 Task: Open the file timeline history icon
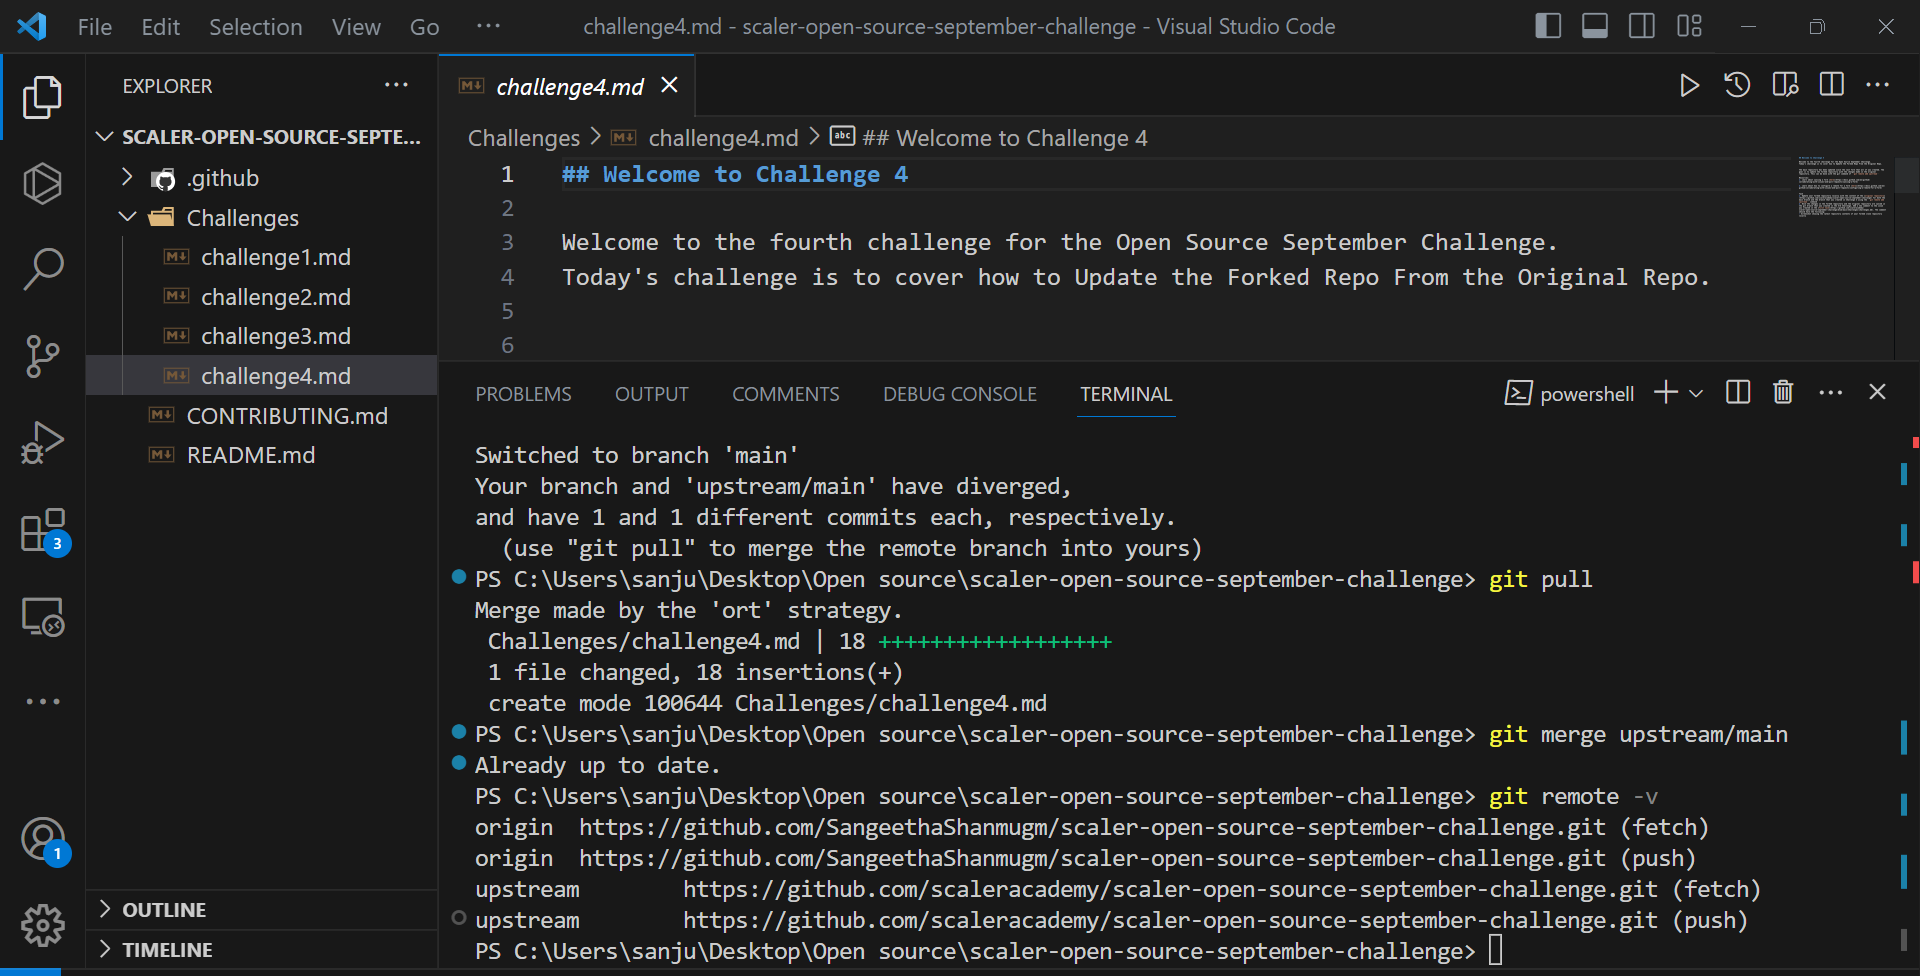click(1737, 85)
